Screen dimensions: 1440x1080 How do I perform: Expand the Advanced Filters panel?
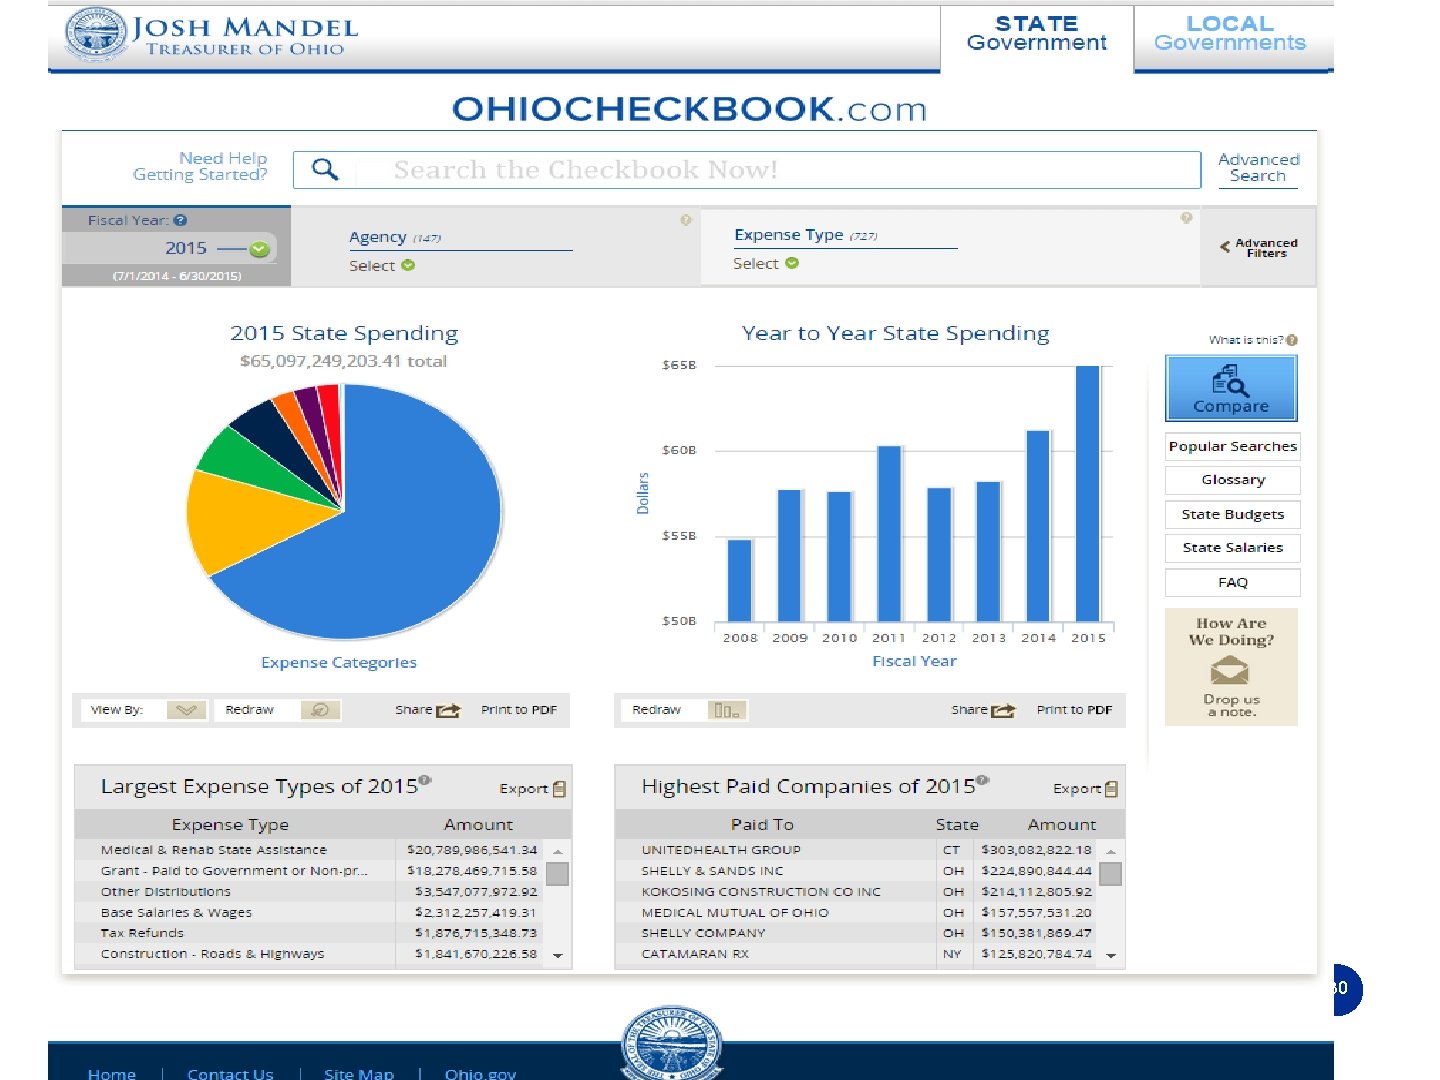1258,248
